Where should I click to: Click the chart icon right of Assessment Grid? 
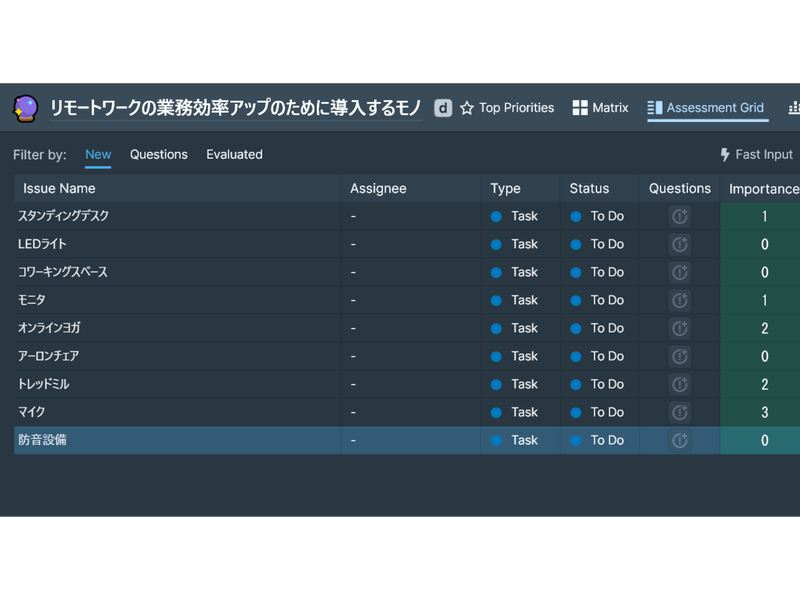point(794,108)
